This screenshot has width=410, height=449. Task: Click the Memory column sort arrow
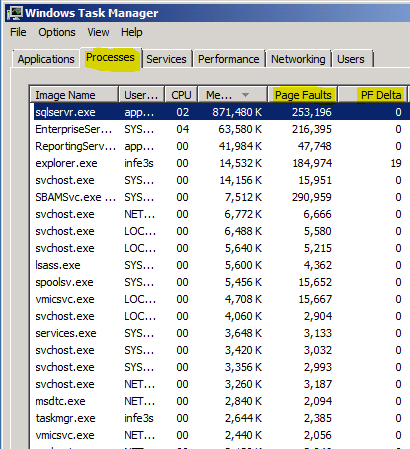[x=245, y=95]
